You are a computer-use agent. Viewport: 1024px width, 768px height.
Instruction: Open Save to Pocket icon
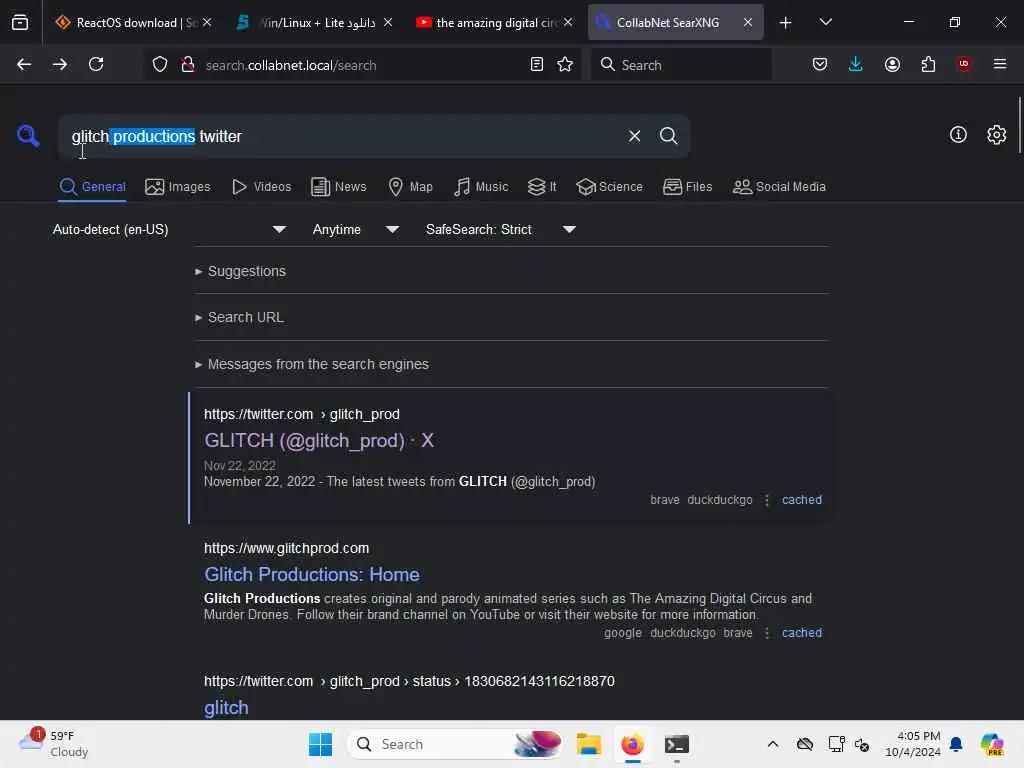[x=820, y=64]
